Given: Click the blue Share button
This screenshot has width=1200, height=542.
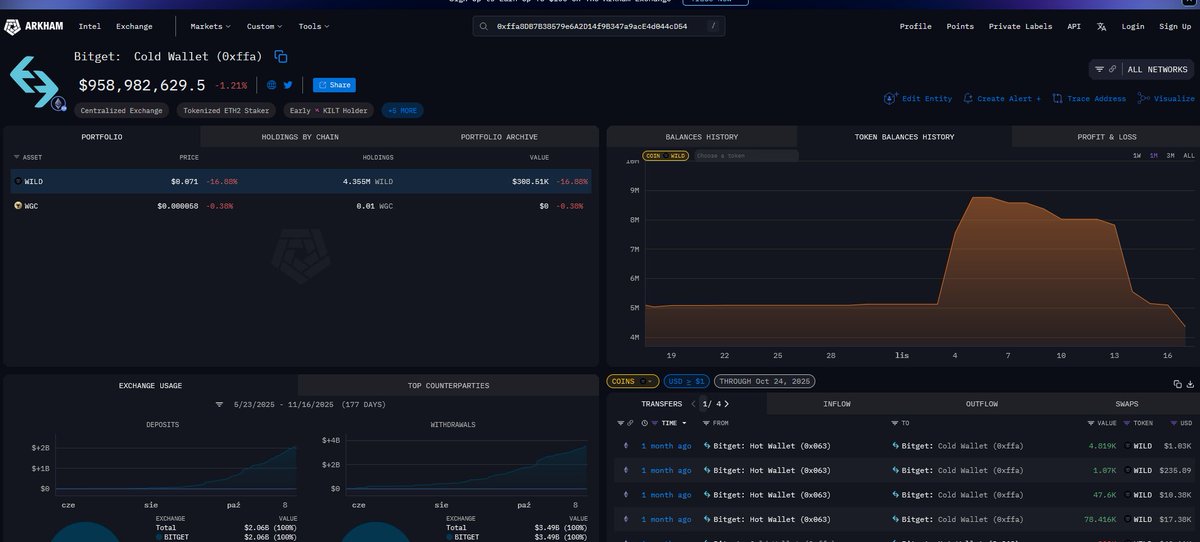Looking at the screenshot, I should coord(334,86).
